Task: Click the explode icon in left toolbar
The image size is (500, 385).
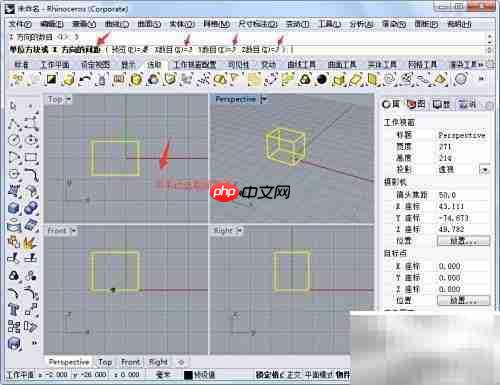Action: (x=30, y=243)
